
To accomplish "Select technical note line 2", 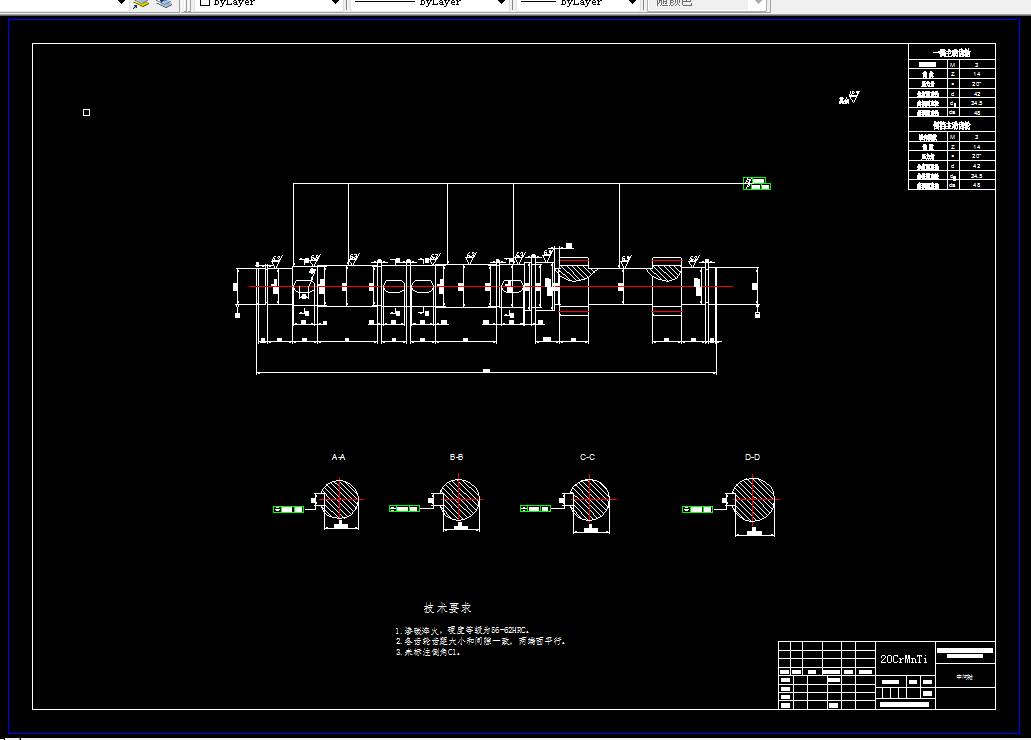I will (x=481, y=641).
